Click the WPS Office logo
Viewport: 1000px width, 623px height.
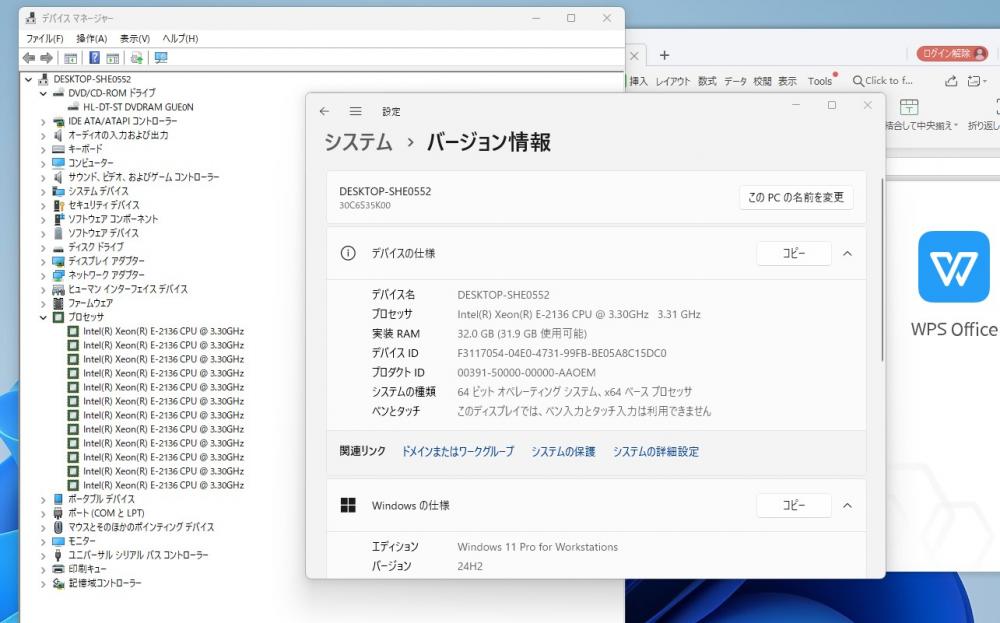click(x=953, y=267)
